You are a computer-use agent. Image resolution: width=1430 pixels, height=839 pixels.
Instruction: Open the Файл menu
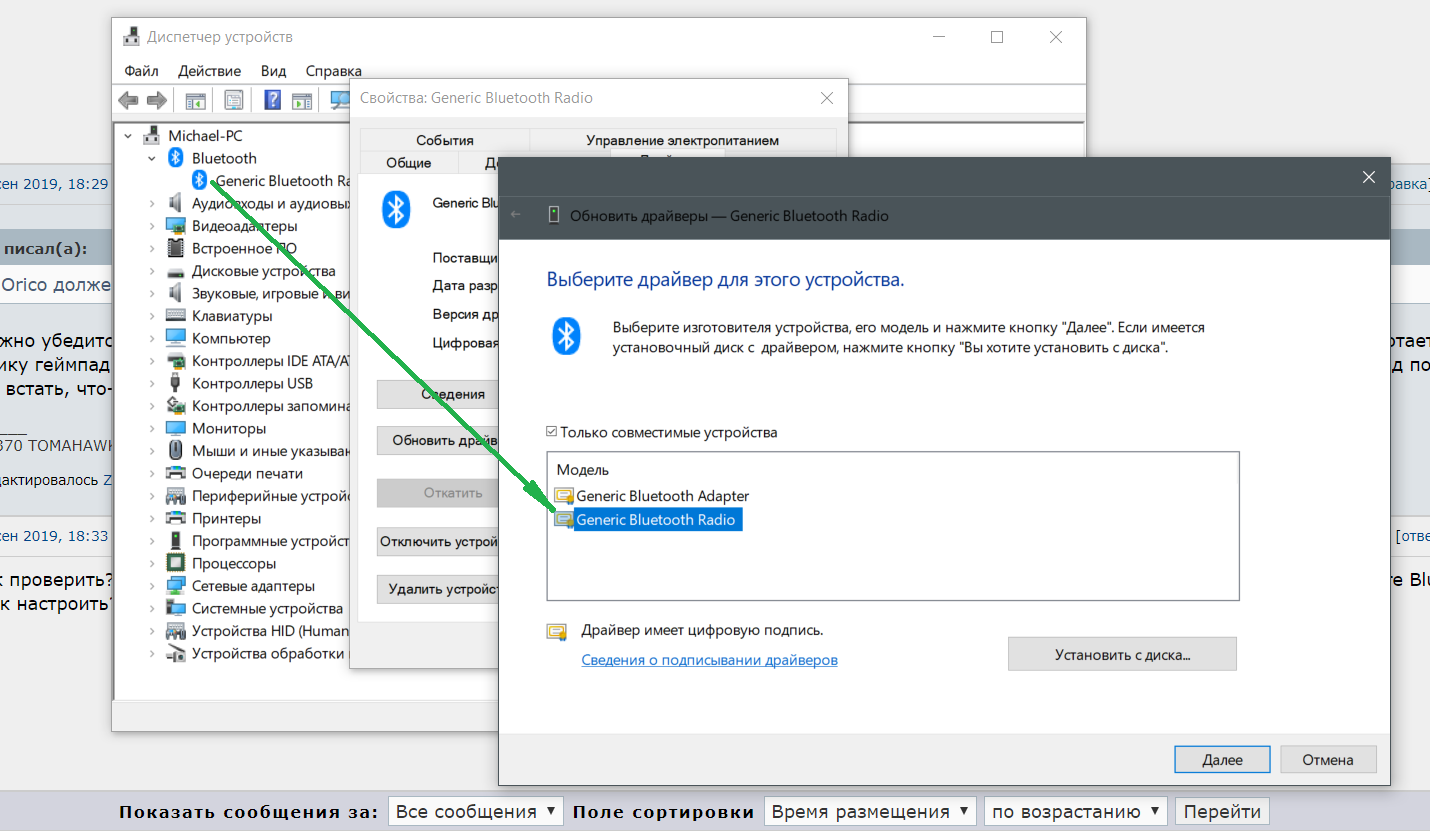click(x=142, y=71)
